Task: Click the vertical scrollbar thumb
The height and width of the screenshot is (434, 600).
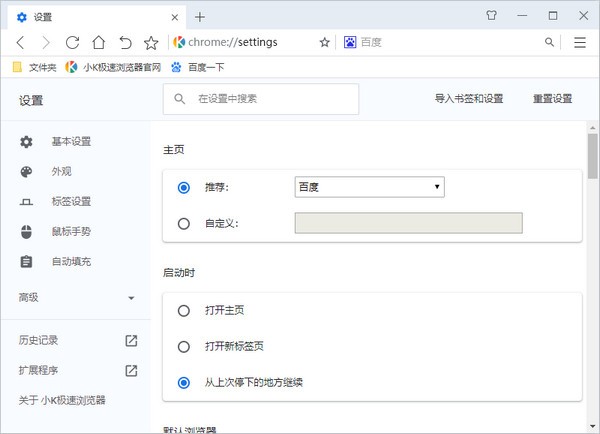Action: tap(592, 155)
